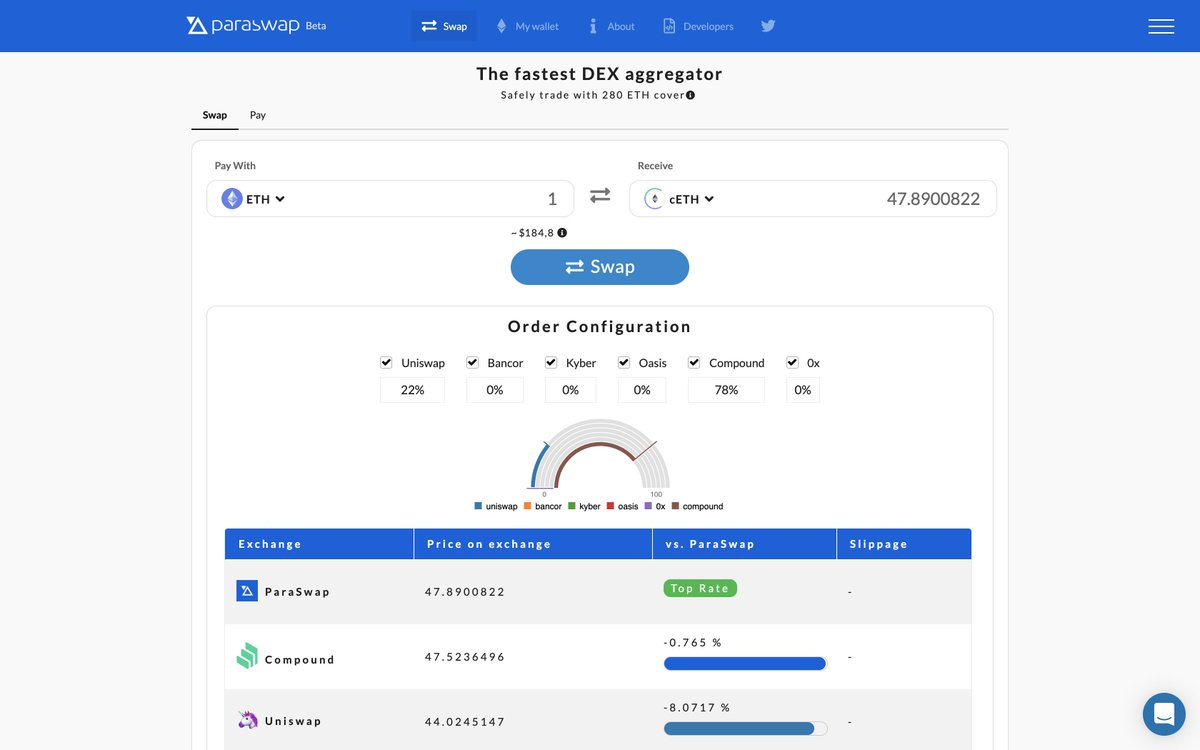
Task: Click the cETH token logo
Action: tap(654, 199)
